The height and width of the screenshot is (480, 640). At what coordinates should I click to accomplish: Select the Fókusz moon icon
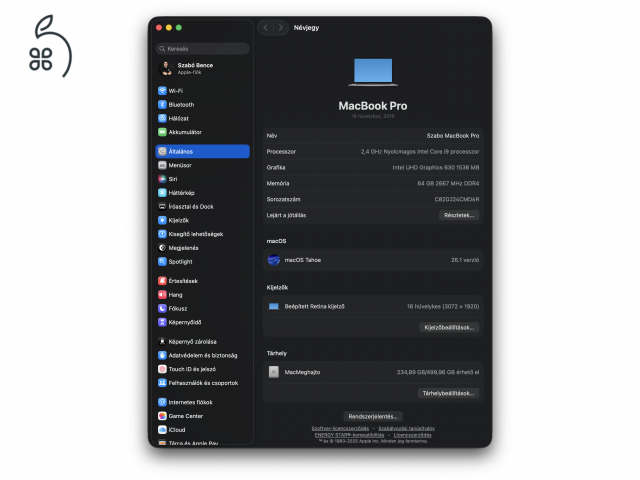(162, 309)
